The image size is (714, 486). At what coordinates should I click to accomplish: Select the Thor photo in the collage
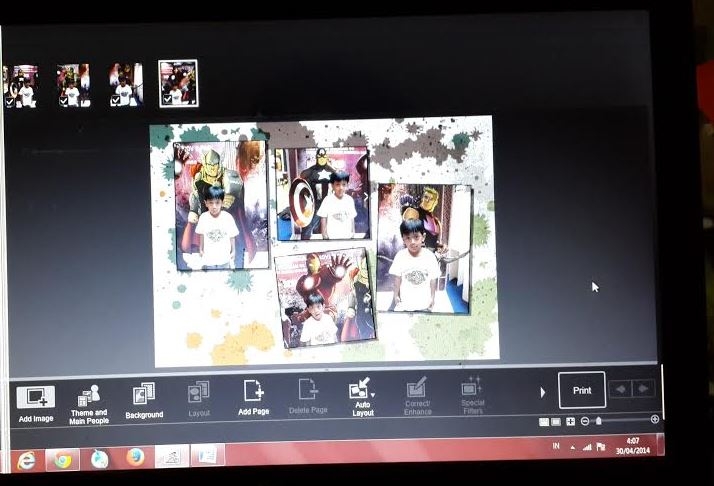point(222,205)
